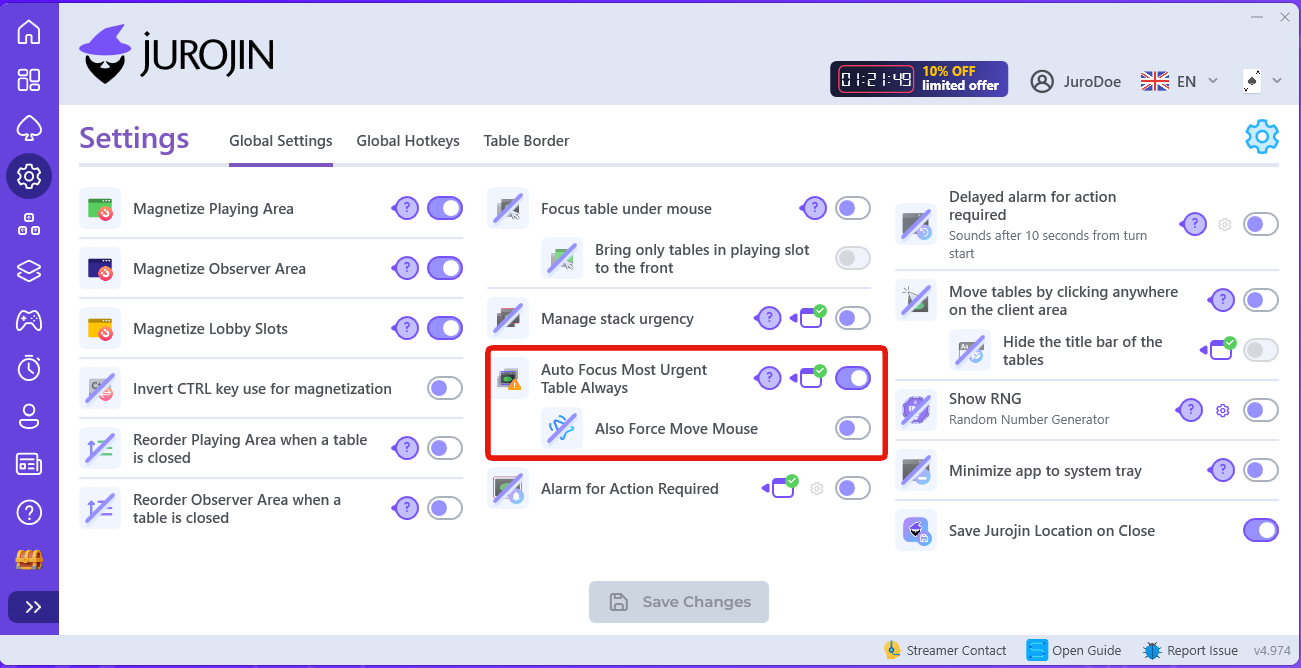1301x668 pixels.
Task: Open the EN language dropdown
Action: (1180, 81)
